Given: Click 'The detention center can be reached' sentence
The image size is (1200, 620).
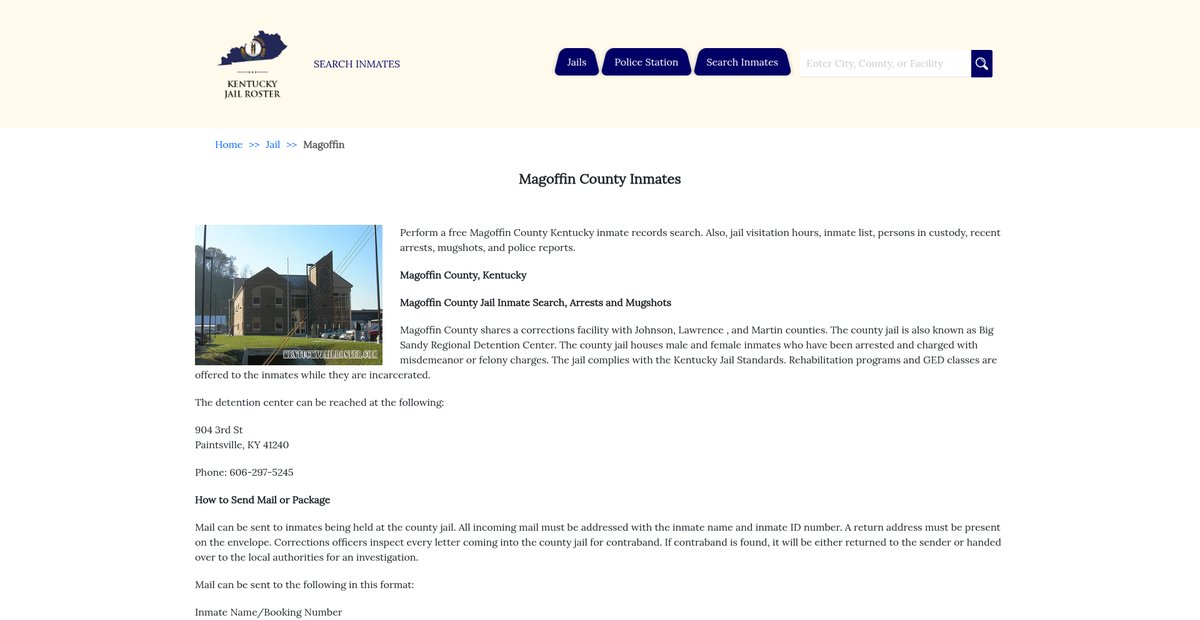Looking at the screenshot, I should point(319,403).
